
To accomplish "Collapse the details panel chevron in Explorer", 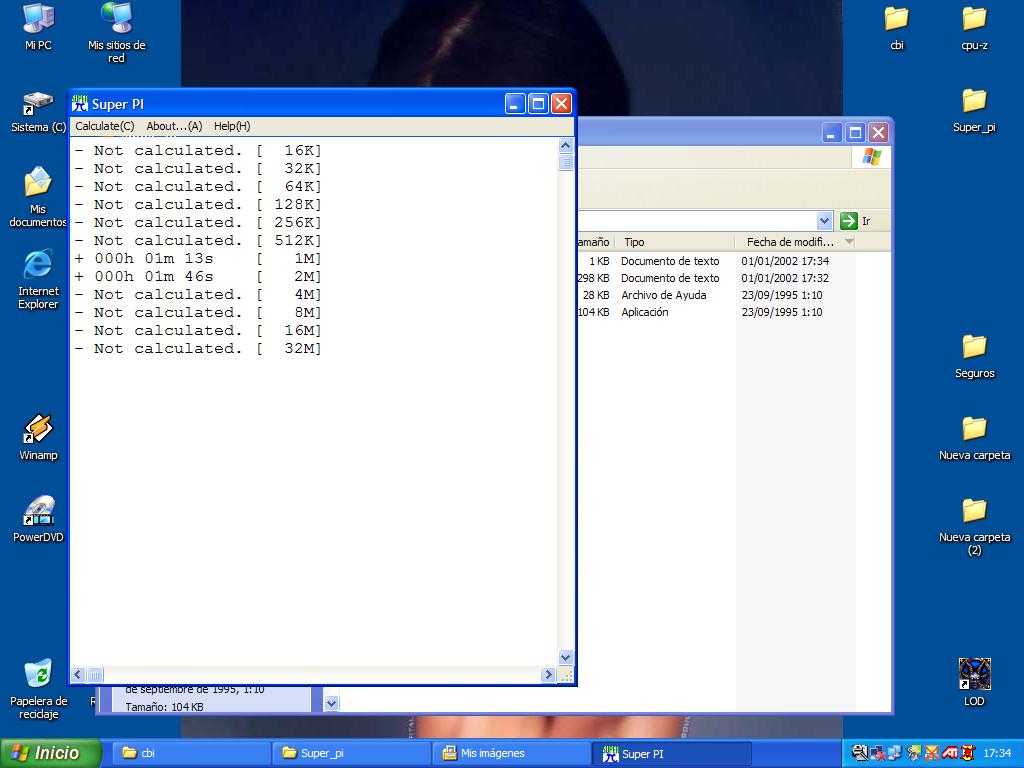I will 332,703.
